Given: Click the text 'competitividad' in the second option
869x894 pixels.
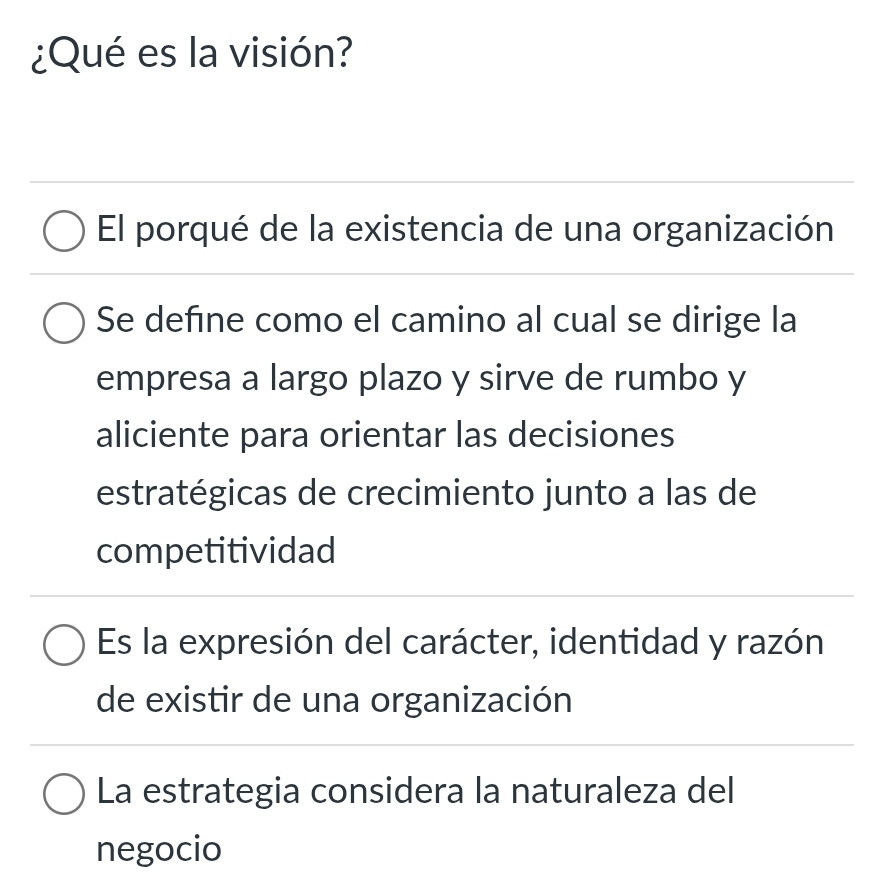Looking at the screenshot, I should coord(216,550).
